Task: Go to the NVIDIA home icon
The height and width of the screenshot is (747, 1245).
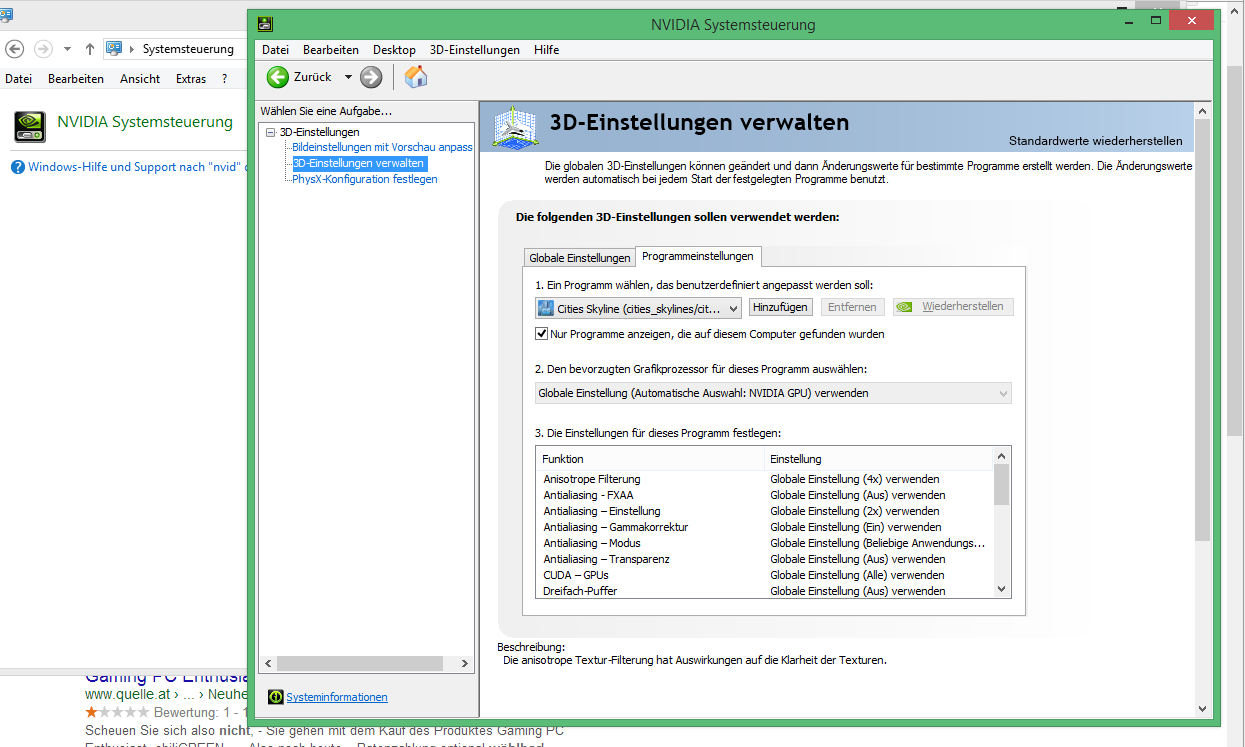Action: tap(416, 77)
